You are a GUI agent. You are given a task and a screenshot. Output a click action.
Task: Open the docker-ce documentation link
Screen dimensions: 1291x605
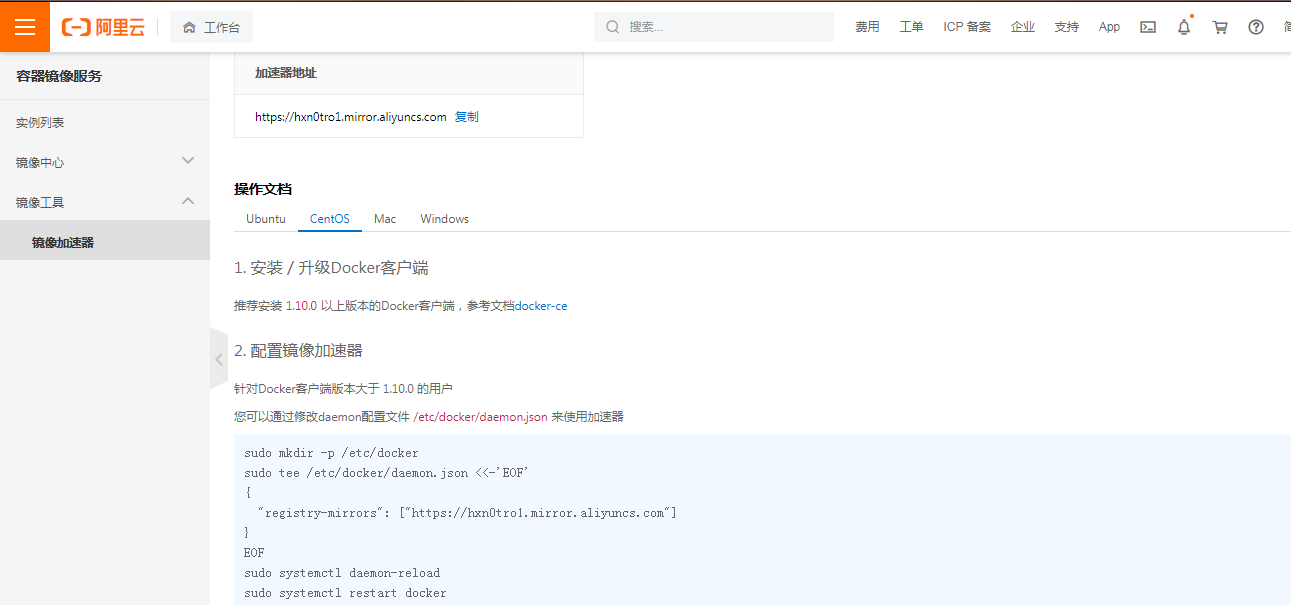tap(541, 306)
